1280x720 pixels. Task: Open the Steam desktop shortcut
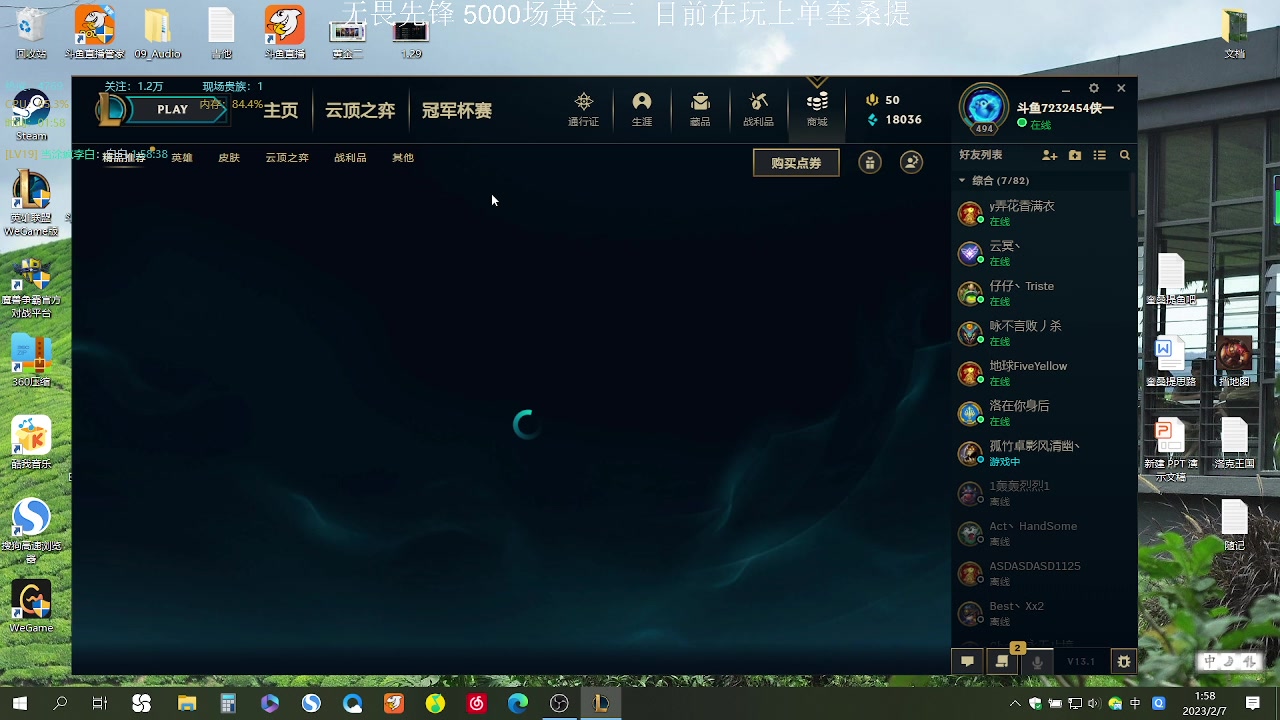pos(31,116)
